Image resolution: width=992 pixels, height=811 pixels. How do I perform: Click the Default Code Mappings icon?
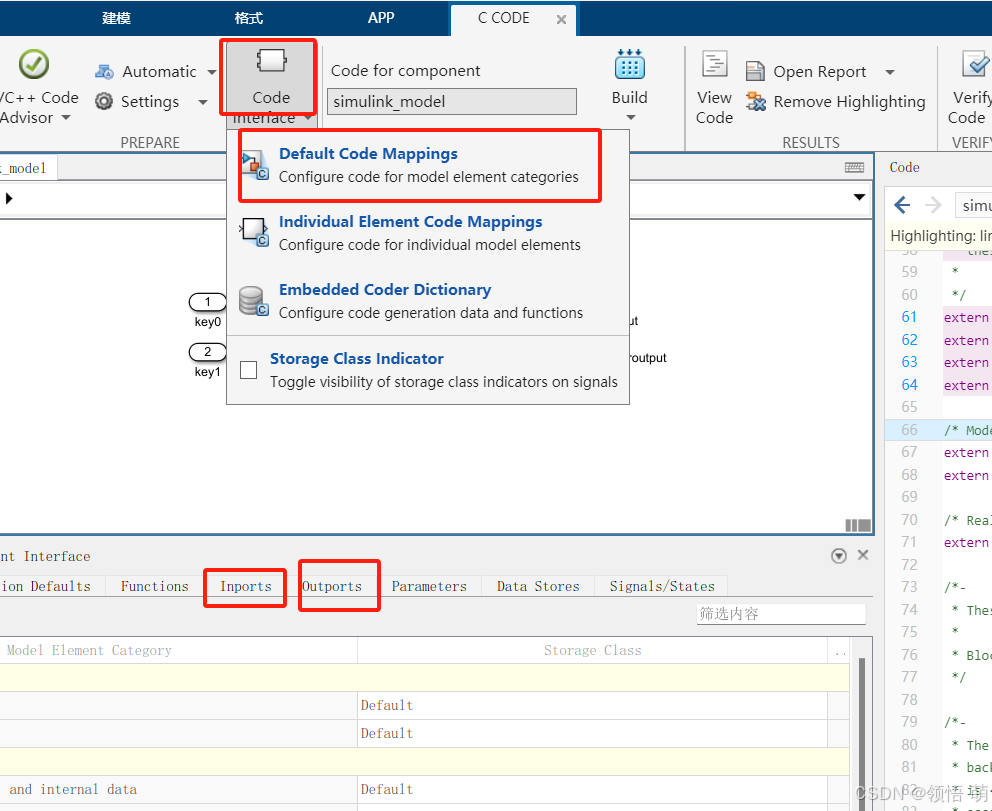256,165
